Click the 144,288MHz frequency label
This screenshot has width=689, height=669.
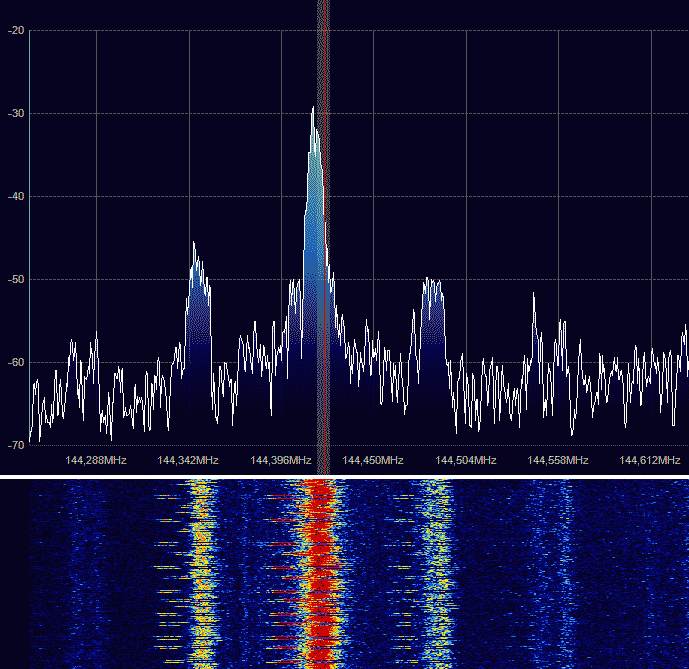point(96,460)
